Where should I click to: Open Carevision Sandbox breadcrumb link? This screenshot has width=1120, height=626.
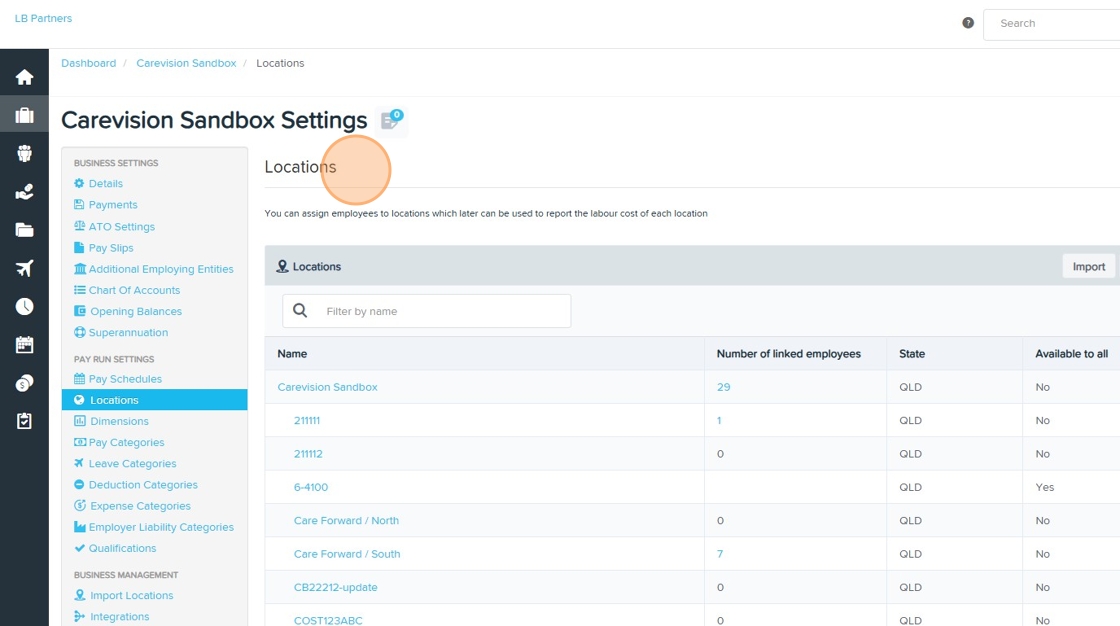186,63
